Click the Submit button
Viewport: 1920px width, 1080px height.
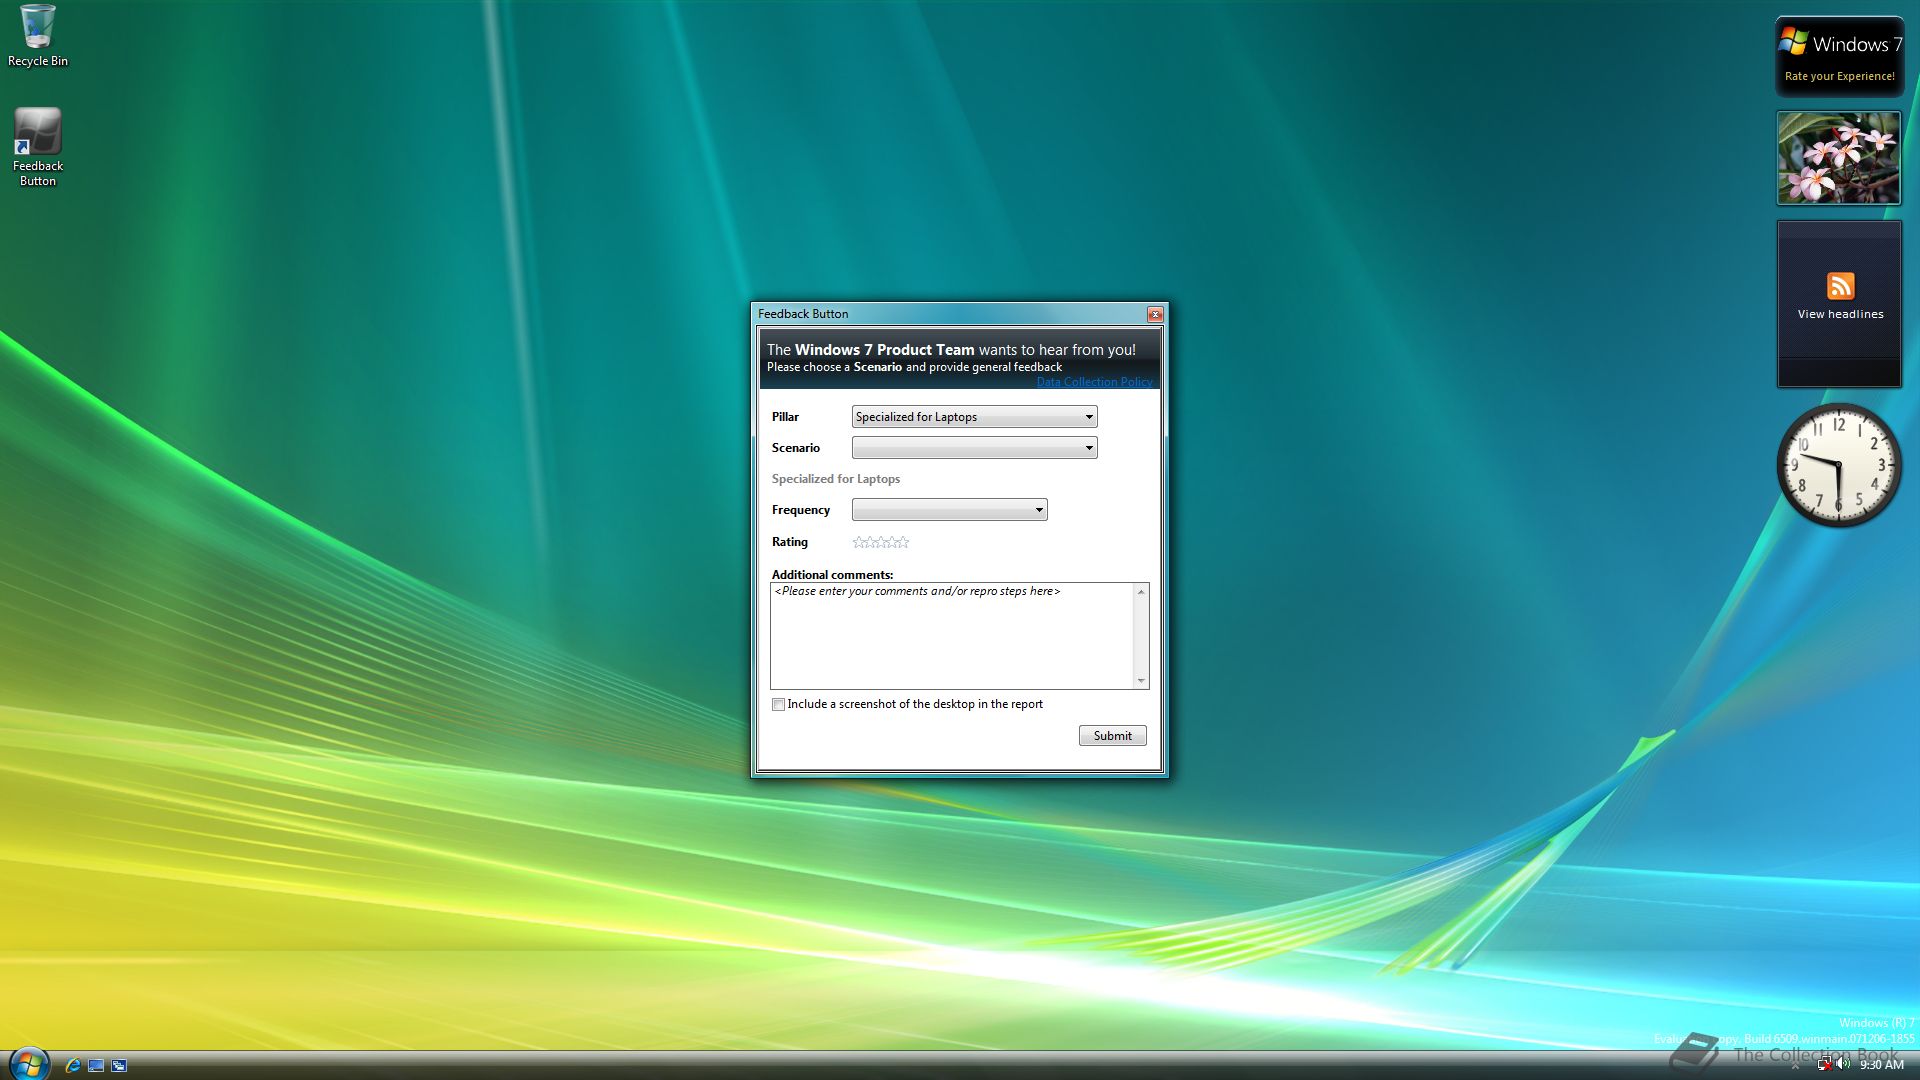point(1112,736)
